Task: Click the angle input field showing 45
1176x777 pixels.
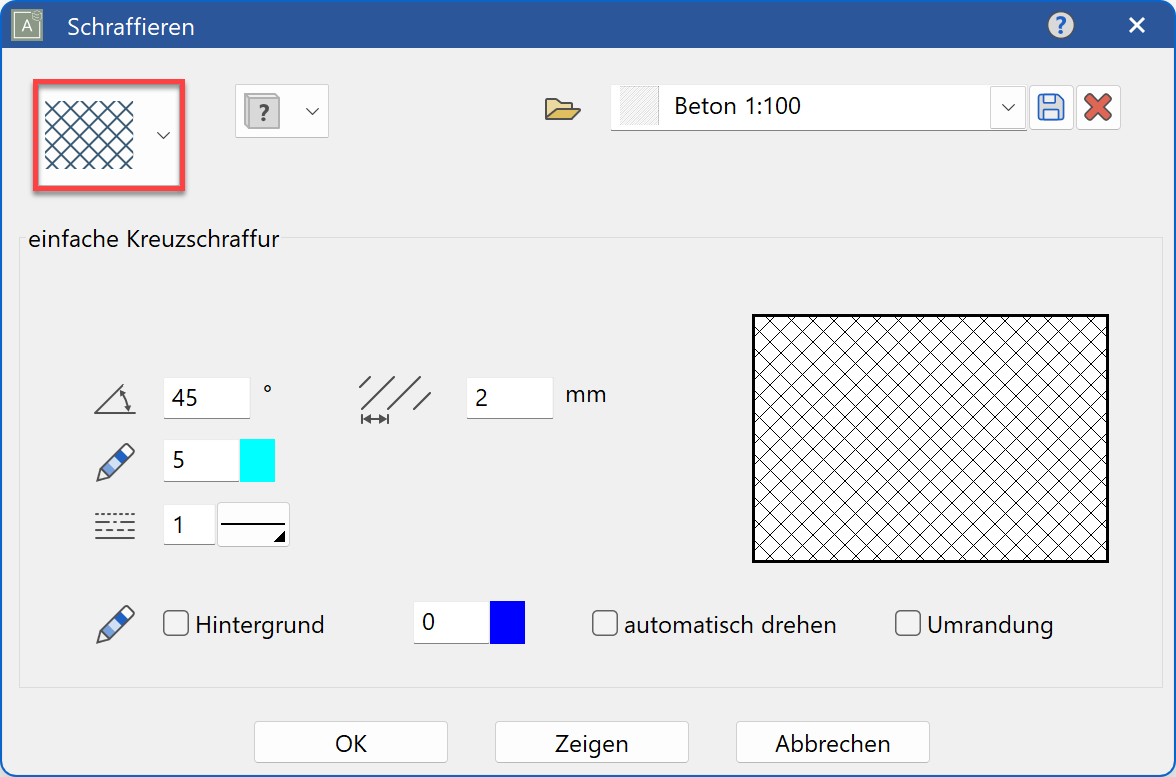Action: [205, 397]
